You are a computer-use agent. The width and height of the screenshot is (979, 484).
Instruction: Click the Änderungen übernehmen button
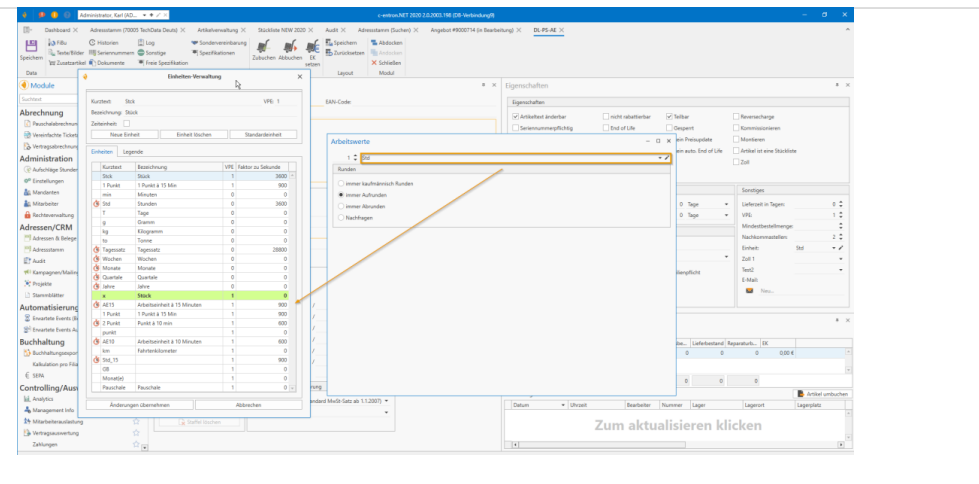(x=140, y=404)
